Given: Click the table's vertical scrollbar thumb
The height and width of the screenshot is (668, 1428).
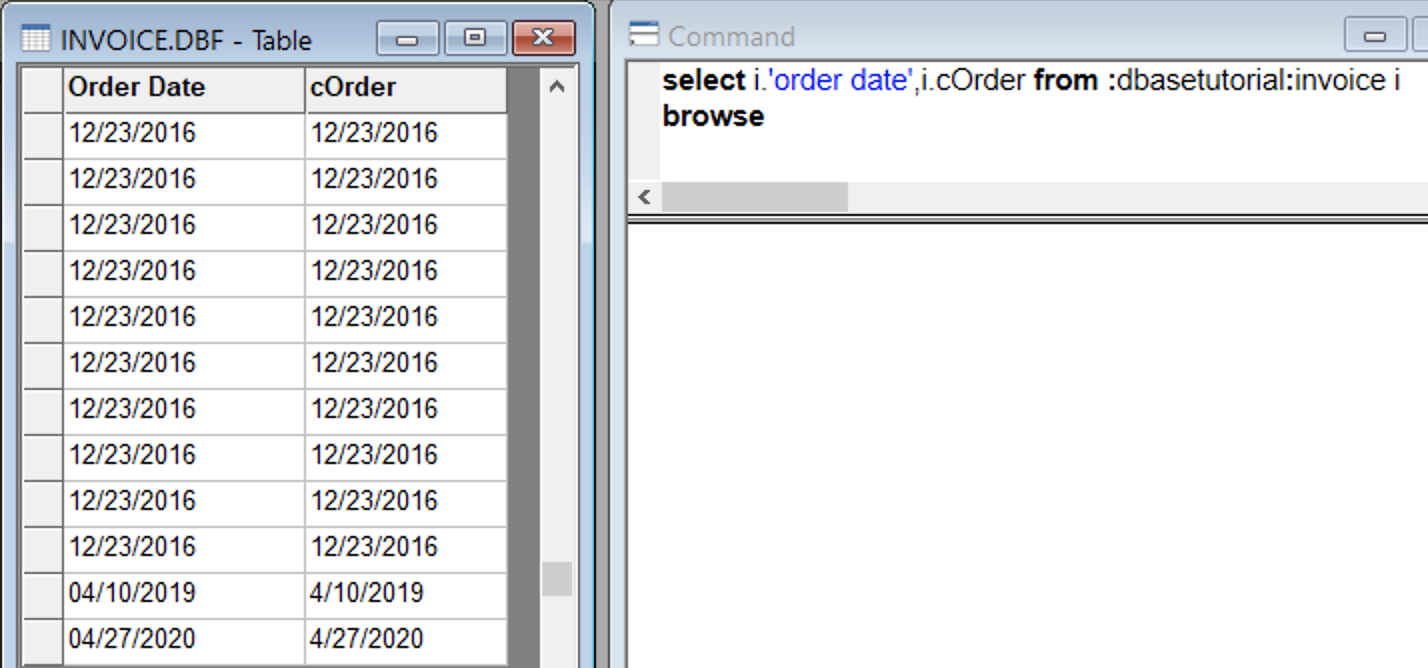Looking at the screenshot, I should 557,579.
